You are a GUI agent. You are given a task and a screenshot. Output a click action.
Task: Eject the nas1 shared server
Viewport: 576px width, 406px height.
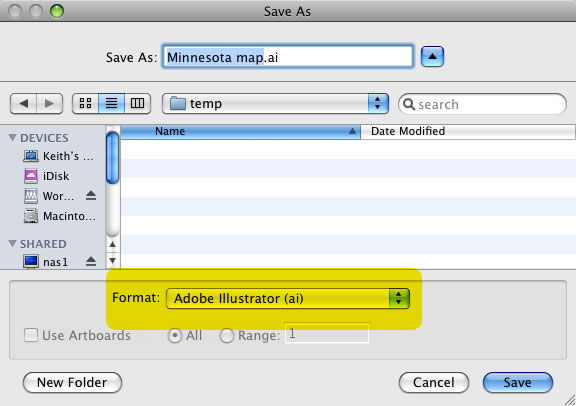91,261
